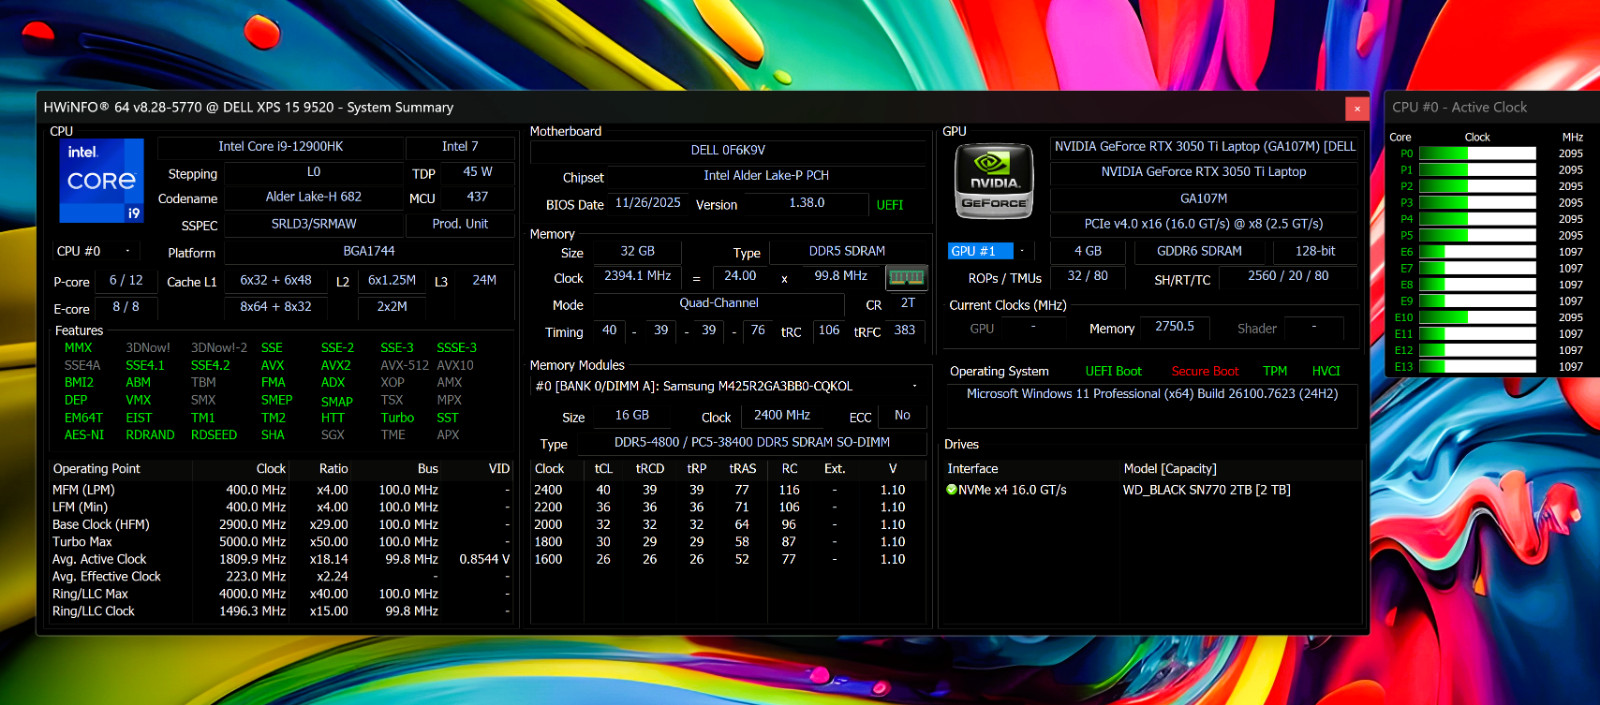Close the System Summary window
This screenshot has height=705, width=1600.
(1357, 108)
